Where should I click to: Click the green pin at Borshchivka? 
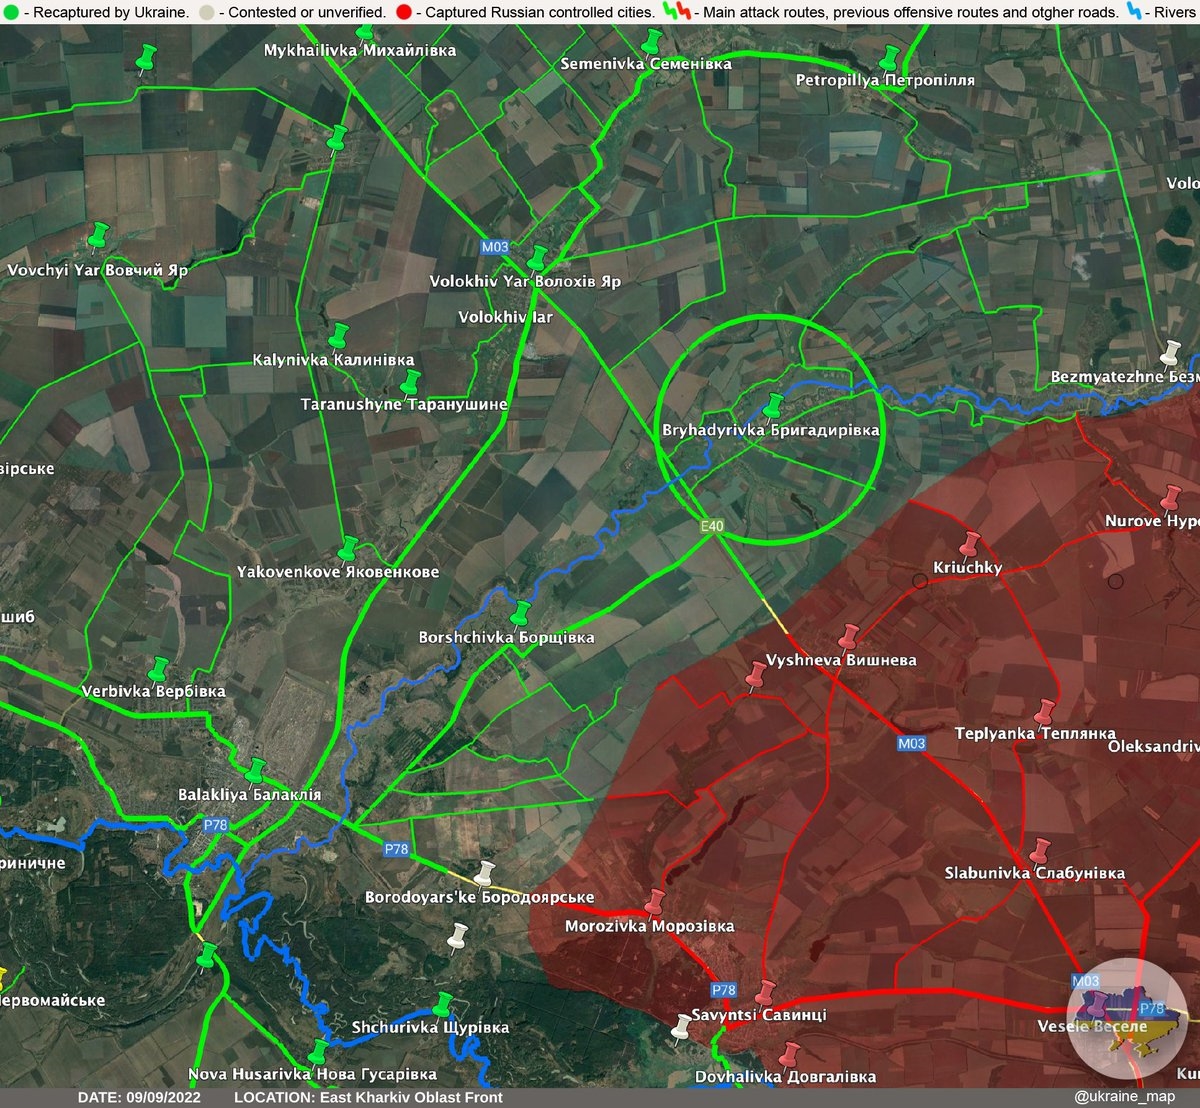pyautogui.click(x=520, y=612)
